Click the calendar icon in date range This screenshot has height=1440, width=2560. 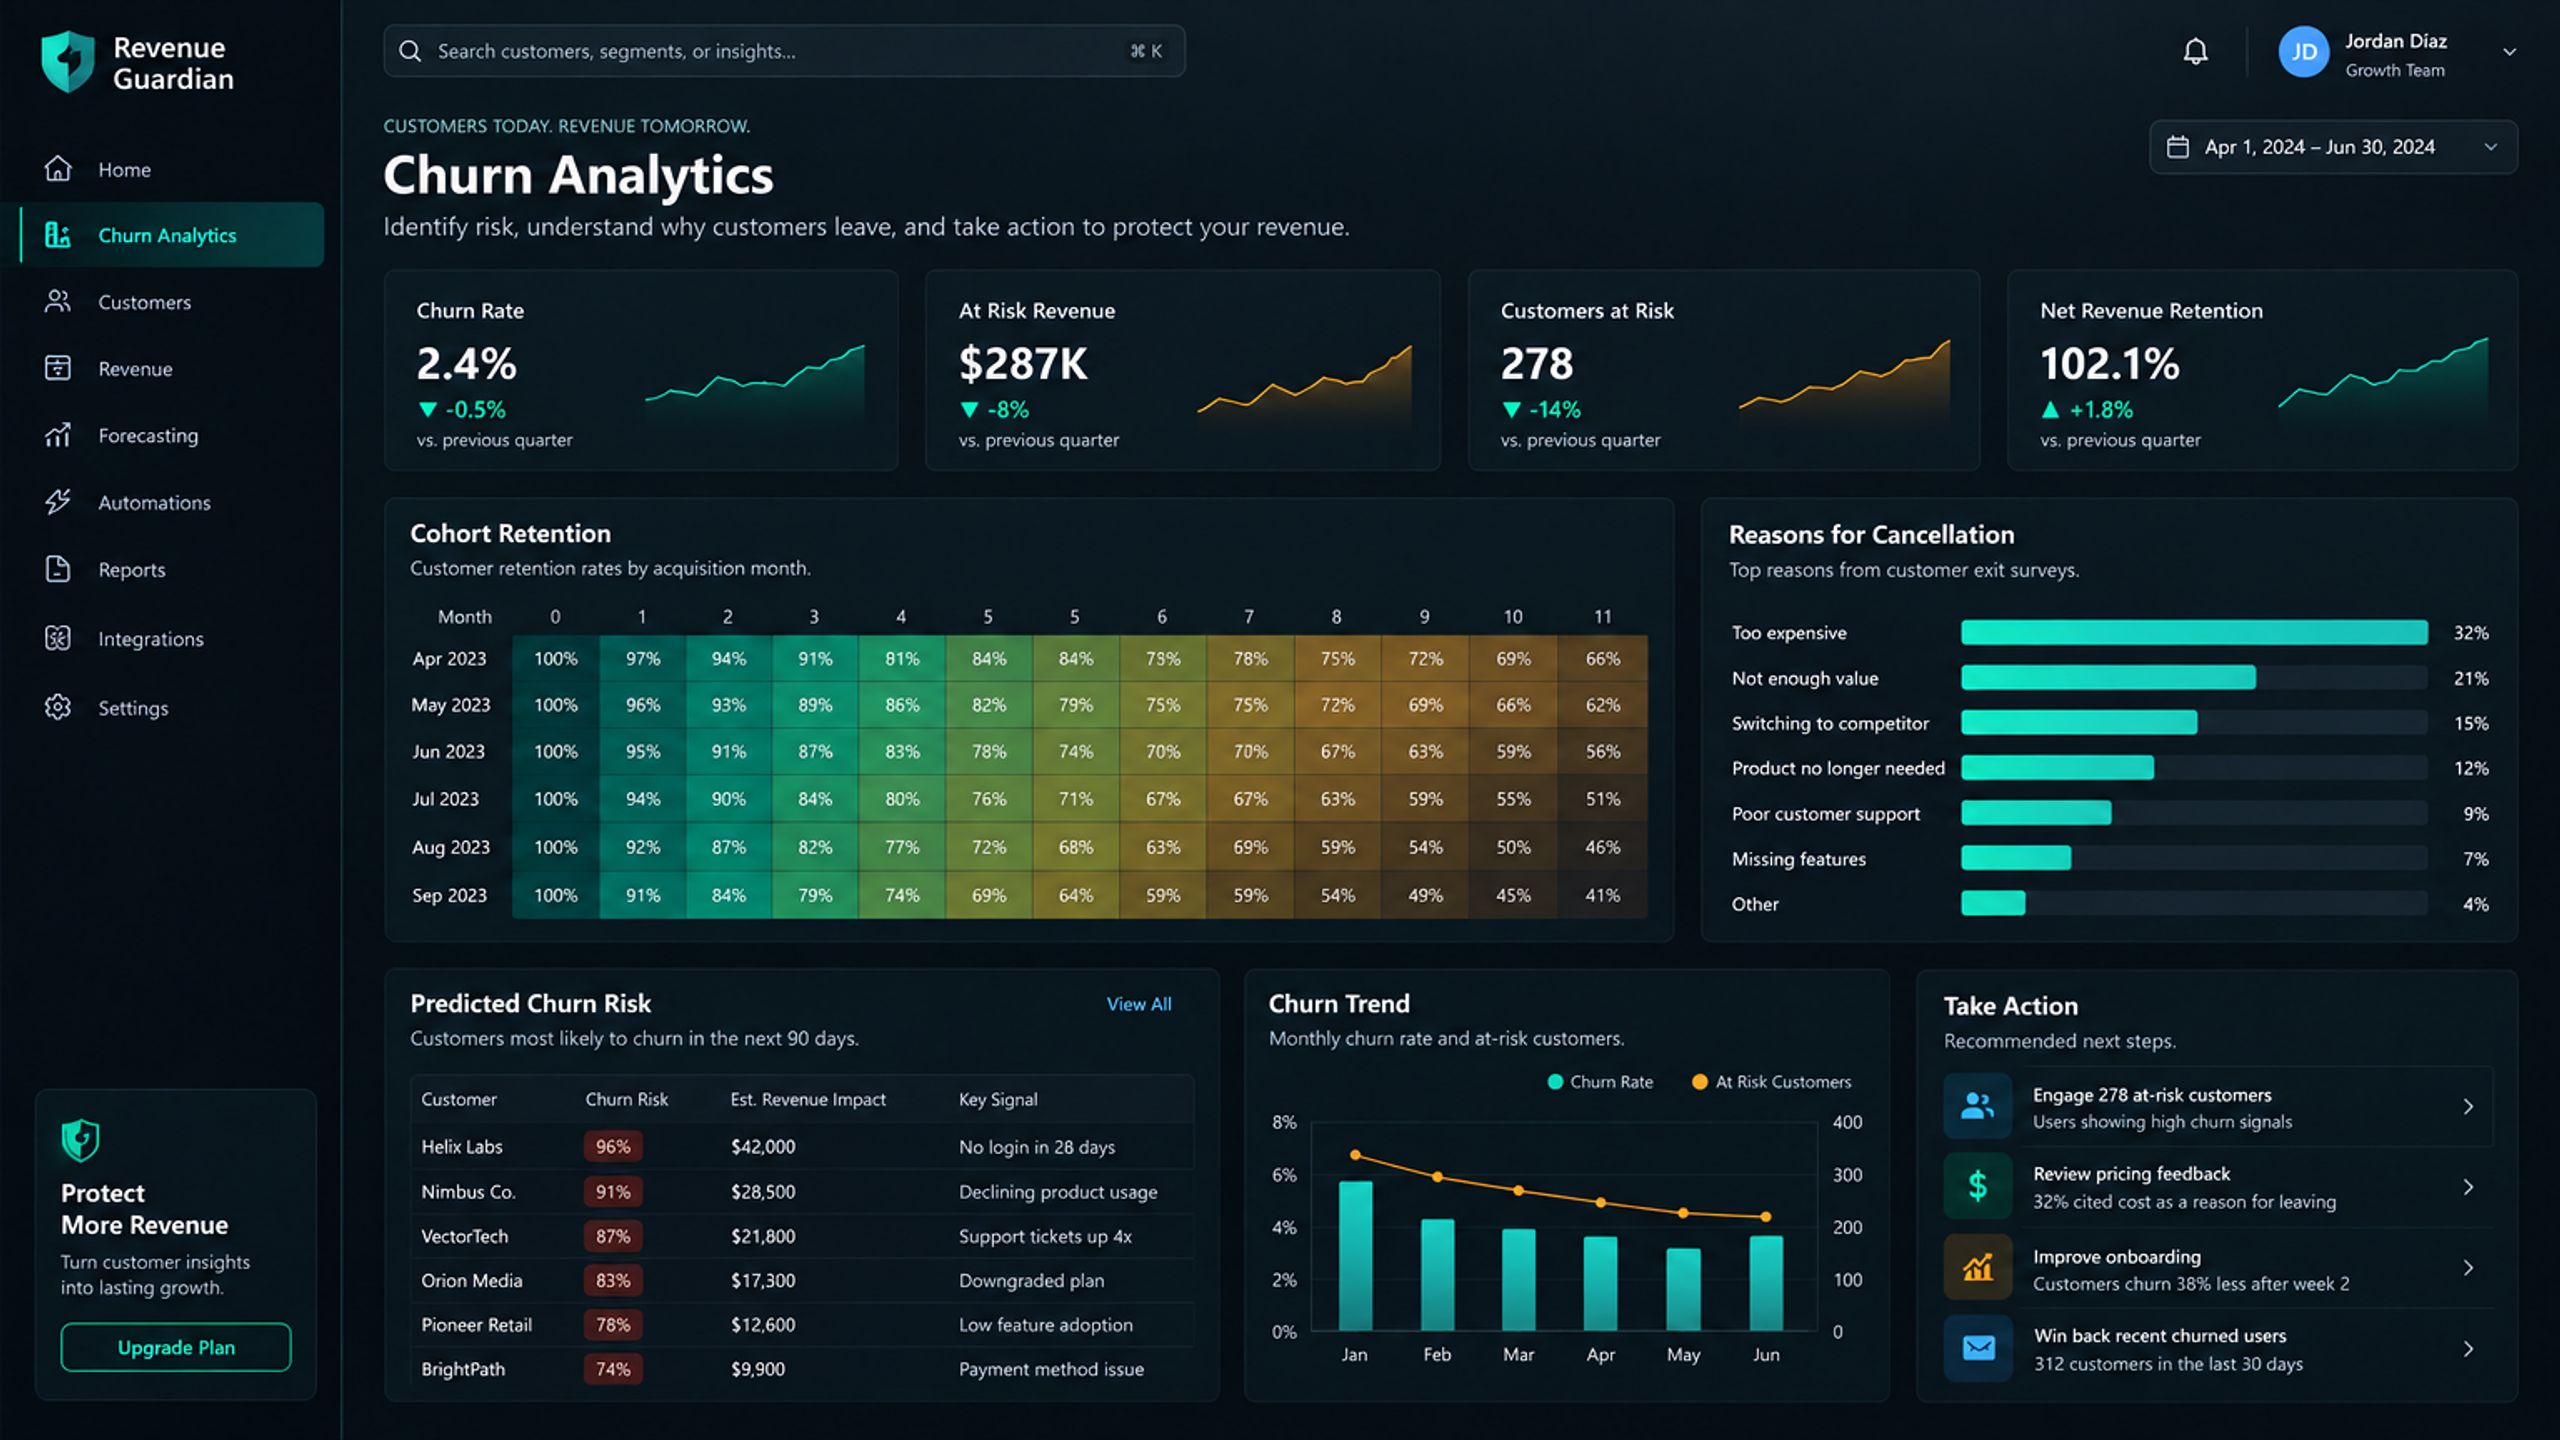click(x=2177, y=147)
